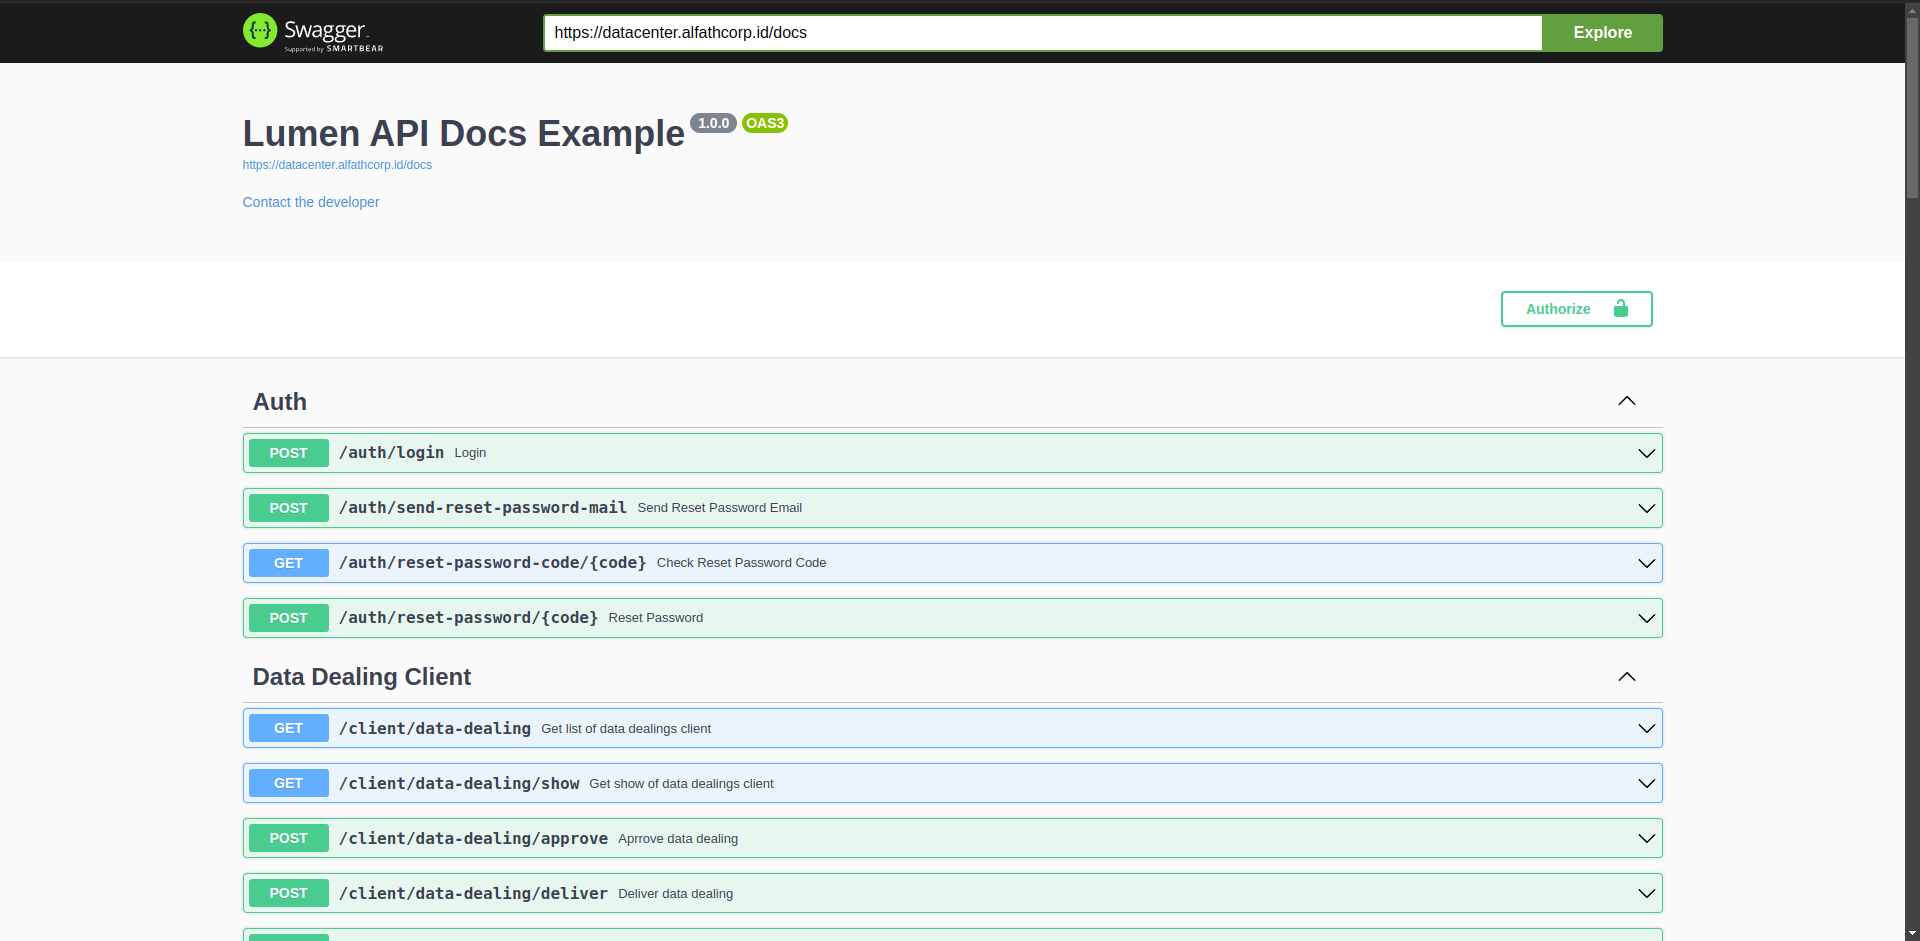Open the Contact the developer link

[311, 202]
